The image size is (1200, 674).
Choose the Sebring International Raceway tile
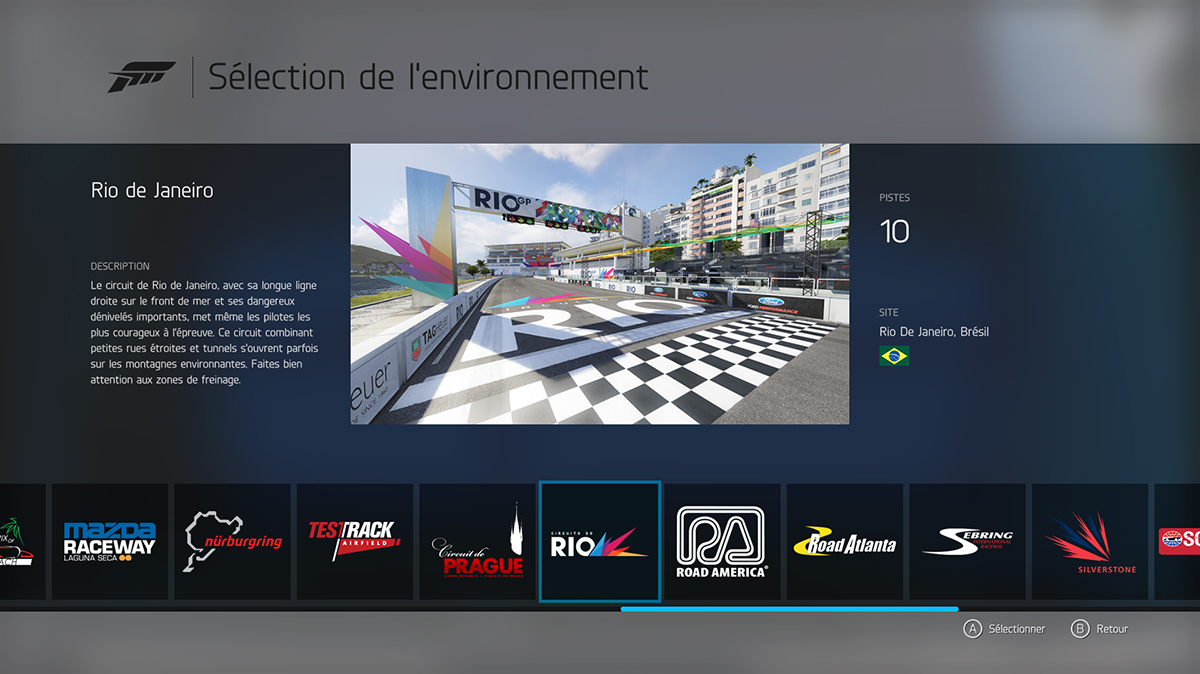coord(967,542)
